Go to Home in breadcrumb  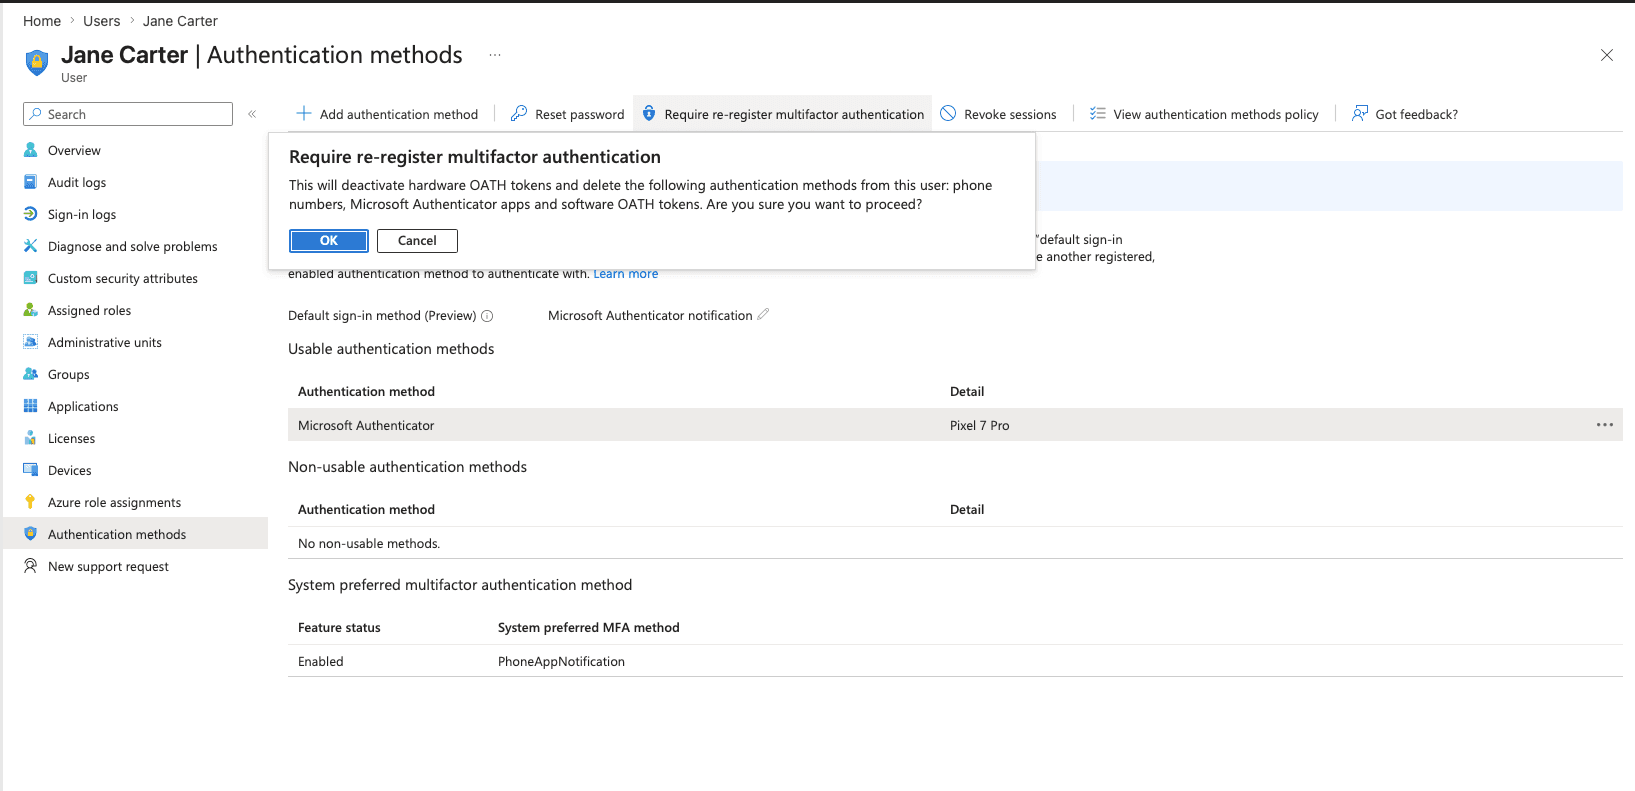pos(42,21)
